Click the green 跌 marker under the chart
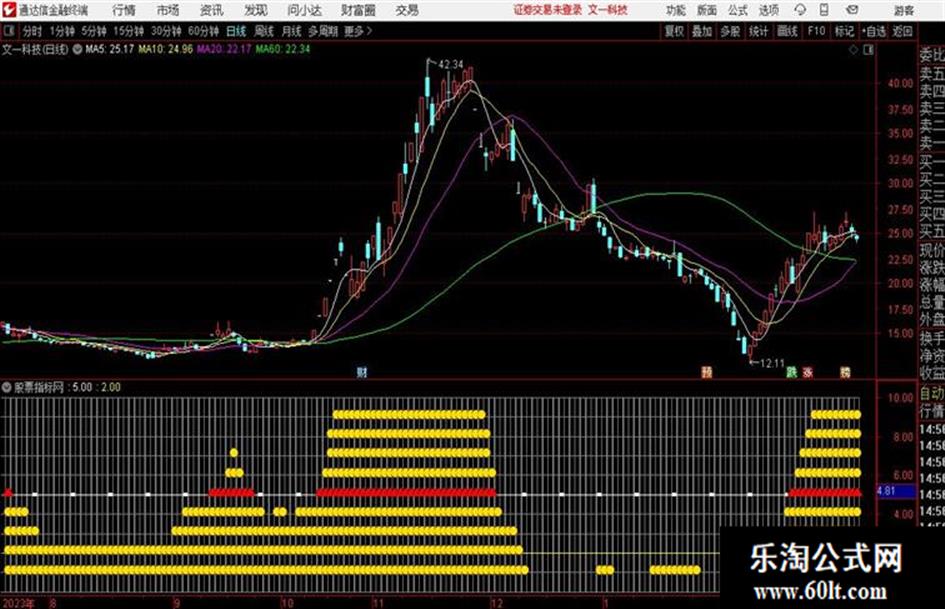 792,372
